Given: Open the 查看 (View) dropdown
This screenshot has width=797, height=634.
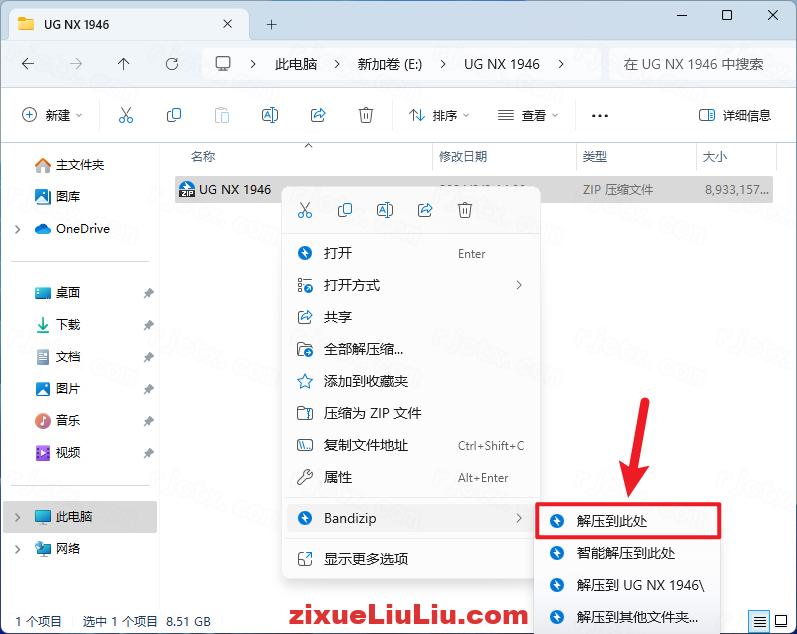Looking at the screenshot, I should tap(528, 115).
